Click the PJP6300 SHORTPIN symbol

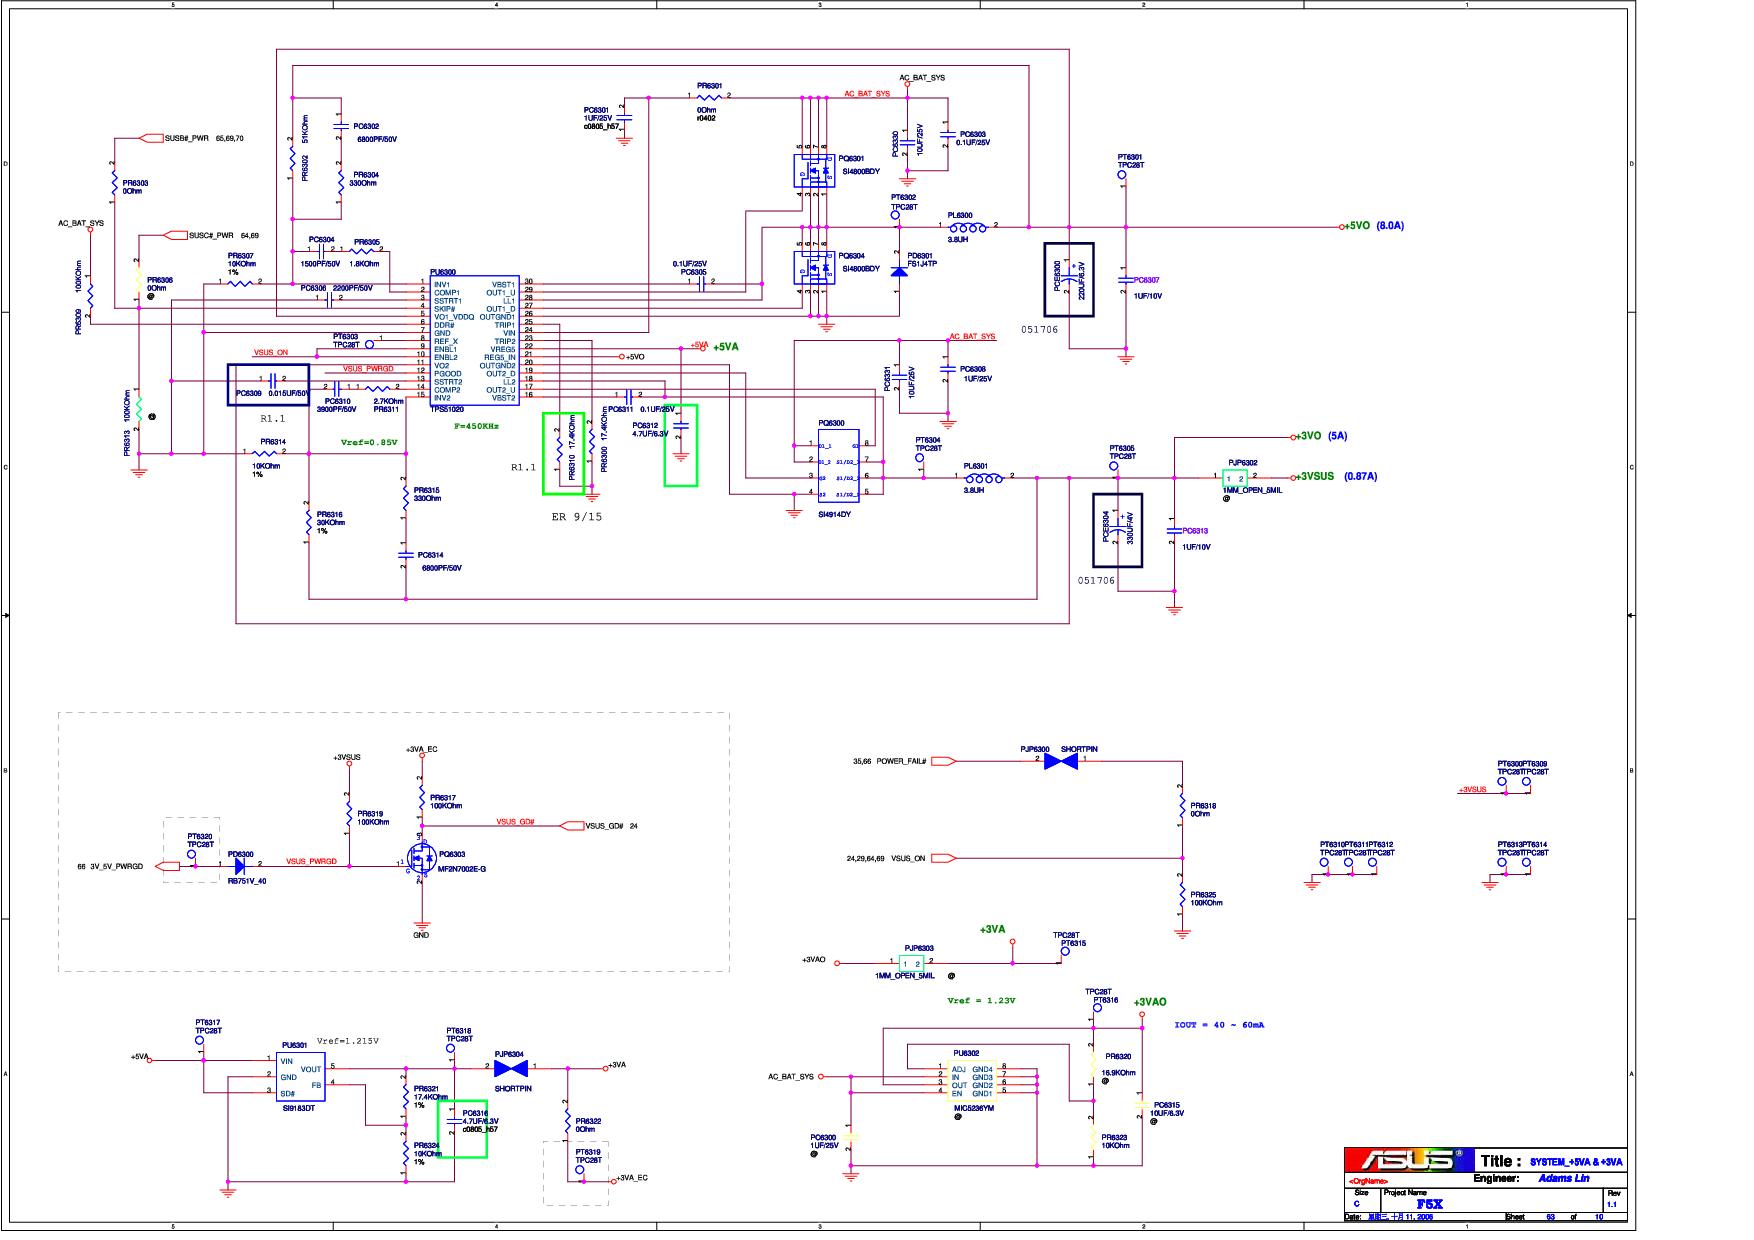tap(1061, 762)
